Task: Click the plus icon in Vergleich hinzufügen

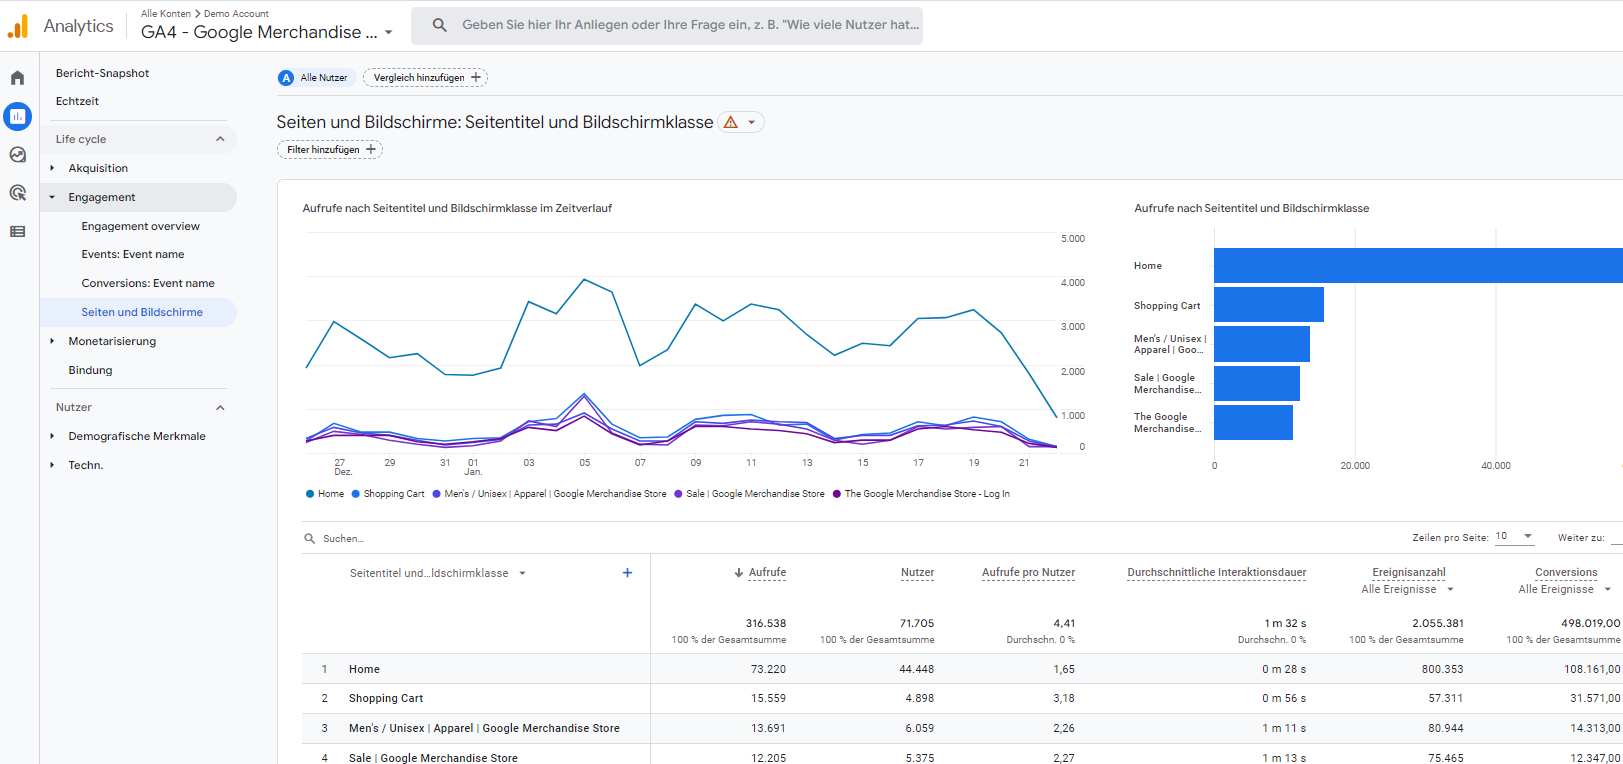Action: click(x=476, y=77)
